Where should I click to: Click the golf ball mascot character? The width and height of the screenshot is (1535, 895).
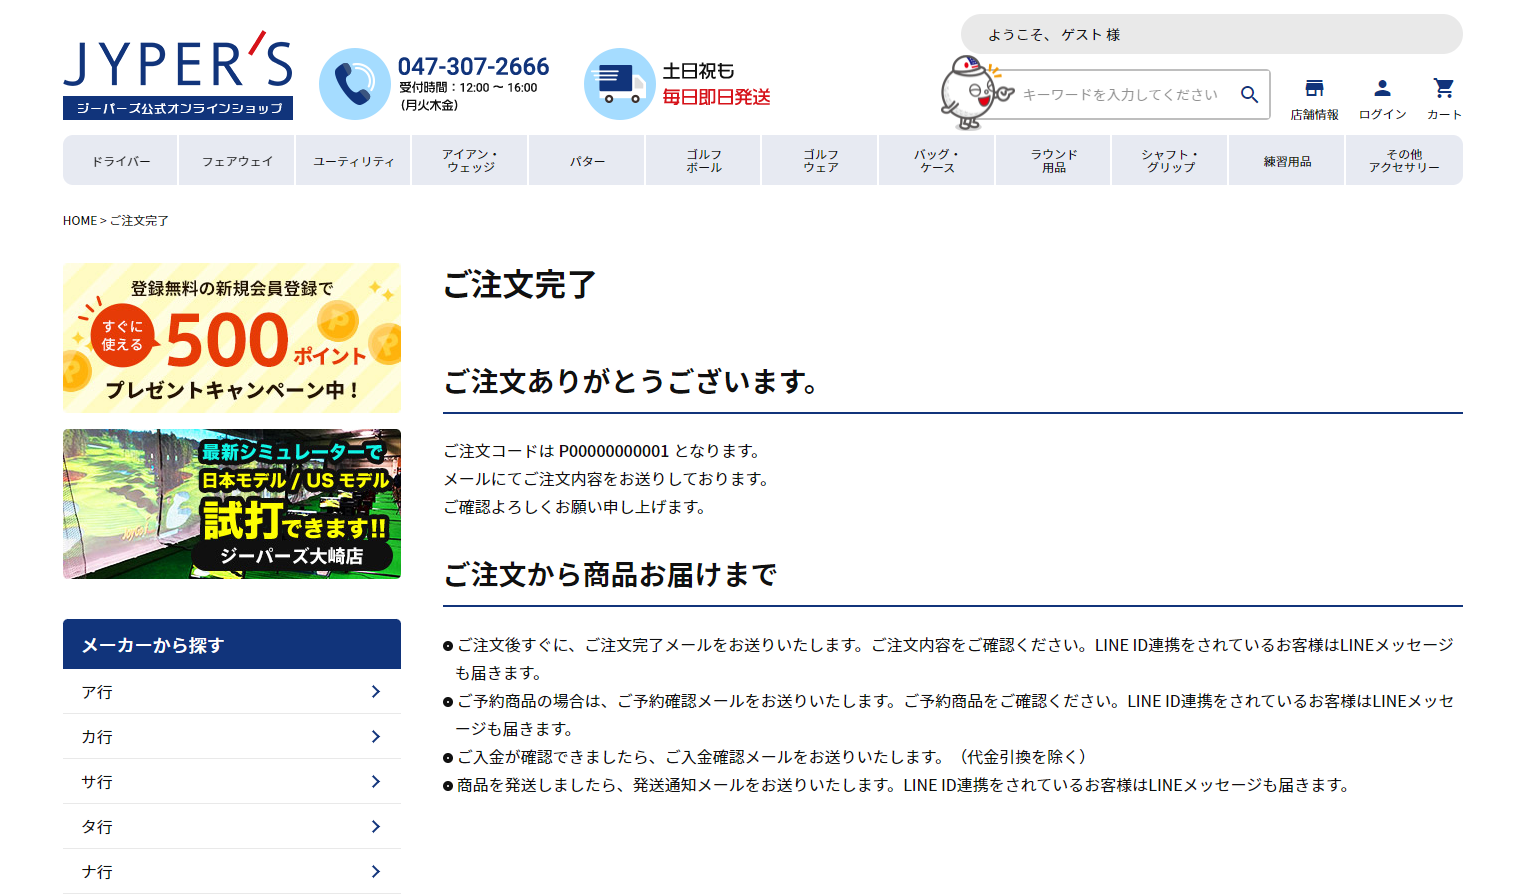(x=968, y=93)
